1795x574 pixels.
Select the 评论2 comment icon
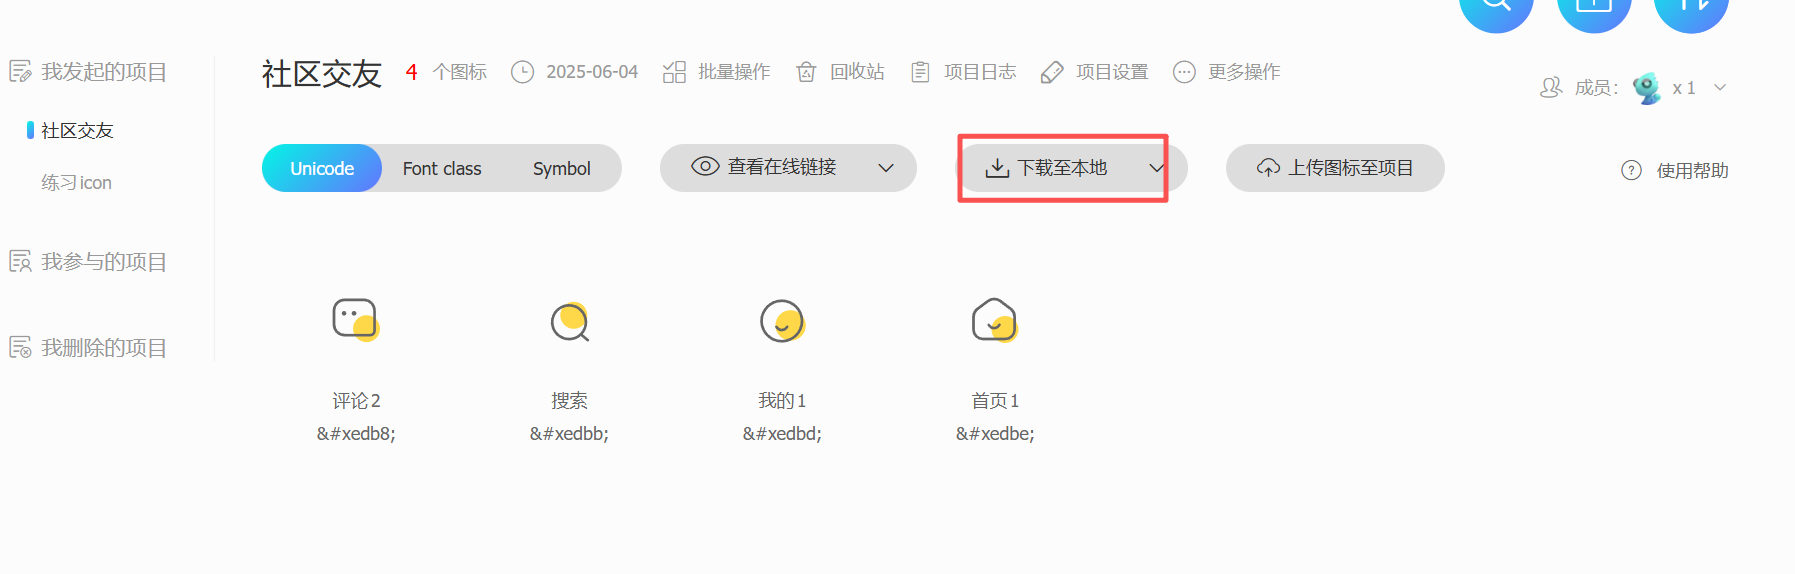(356, 321)
